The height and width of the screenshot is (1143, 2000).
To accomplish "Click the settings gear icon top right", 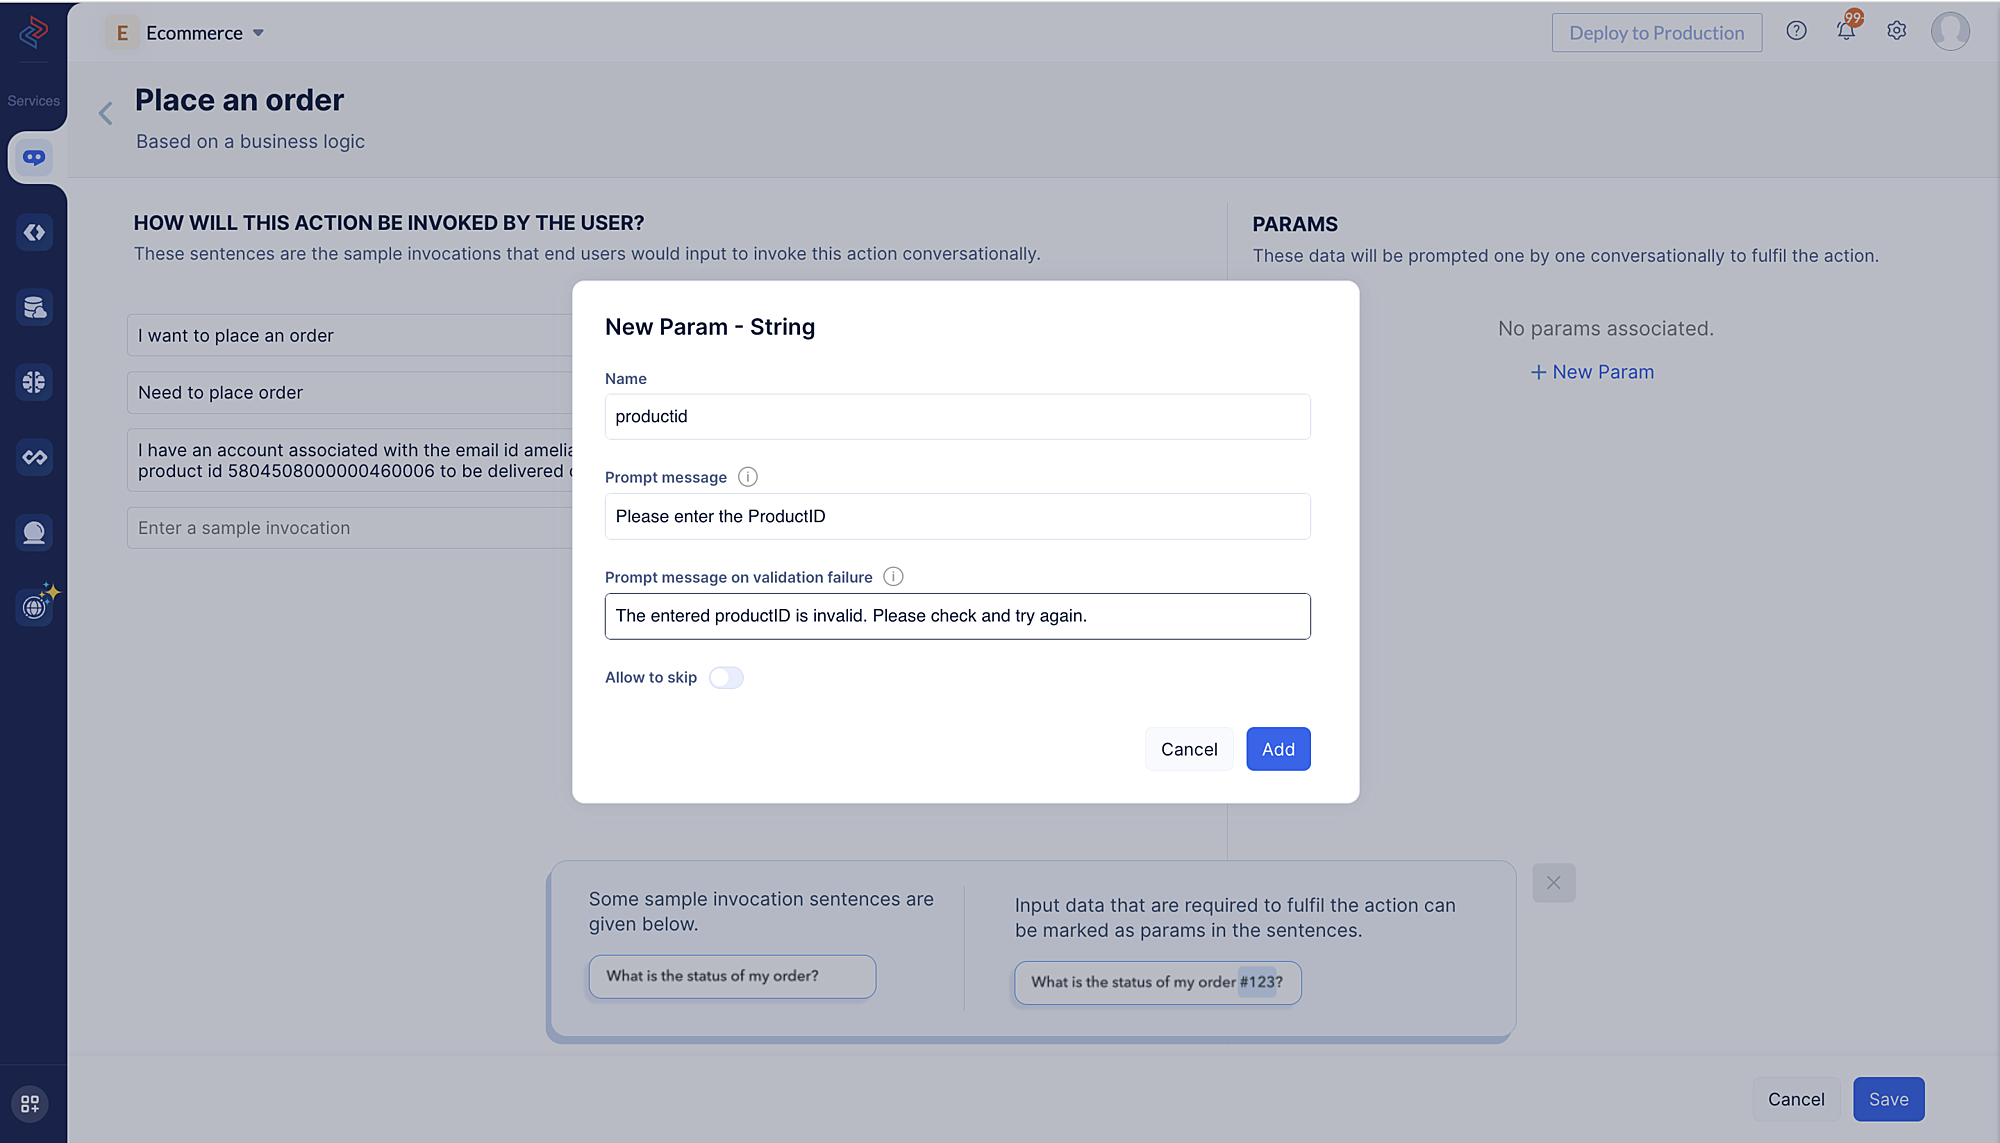I will (x=1897, y=32).
